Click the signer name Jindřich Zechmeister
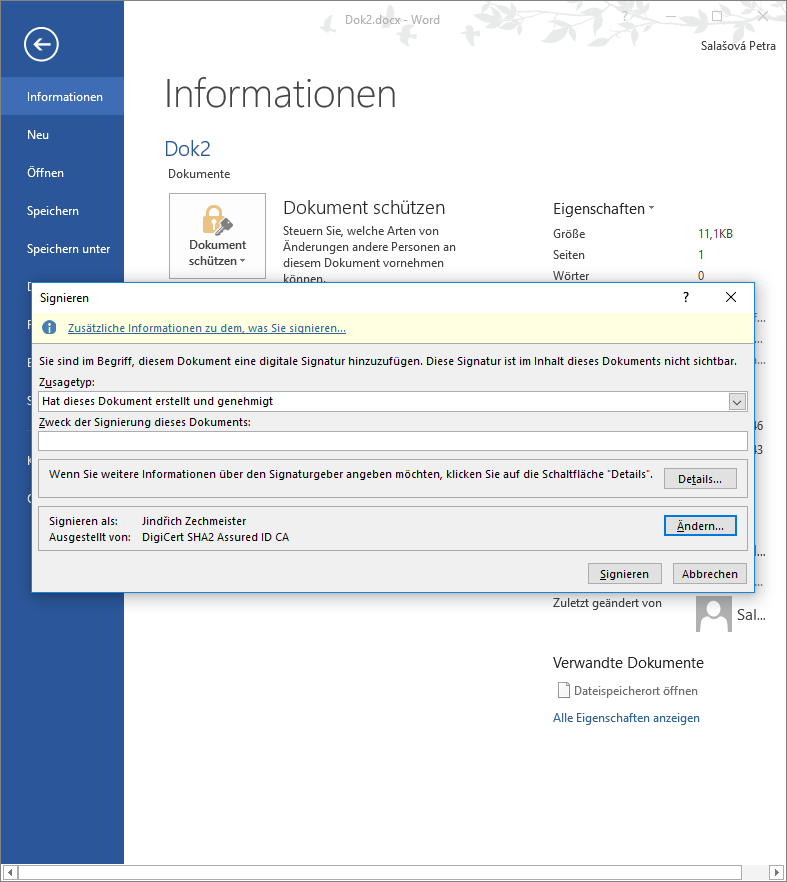This screenshot has height=882, width=787. (194, 521)
